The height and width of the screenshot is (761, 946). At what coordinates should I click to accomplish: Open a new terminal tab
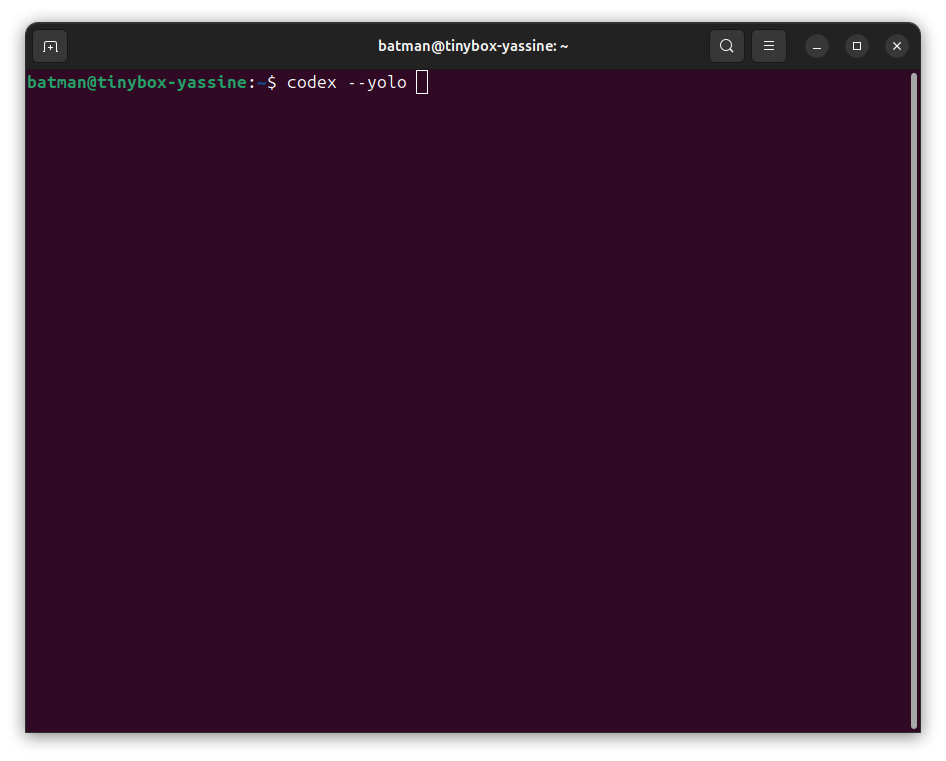pyautogui.click(x=50, y=46)
